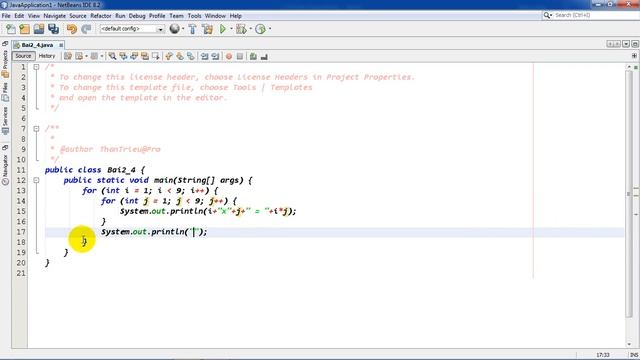The height and width of the screenshot is (360, 640).
Task: Select the Bai2_4.java editor tab
Action: (37, 45)
